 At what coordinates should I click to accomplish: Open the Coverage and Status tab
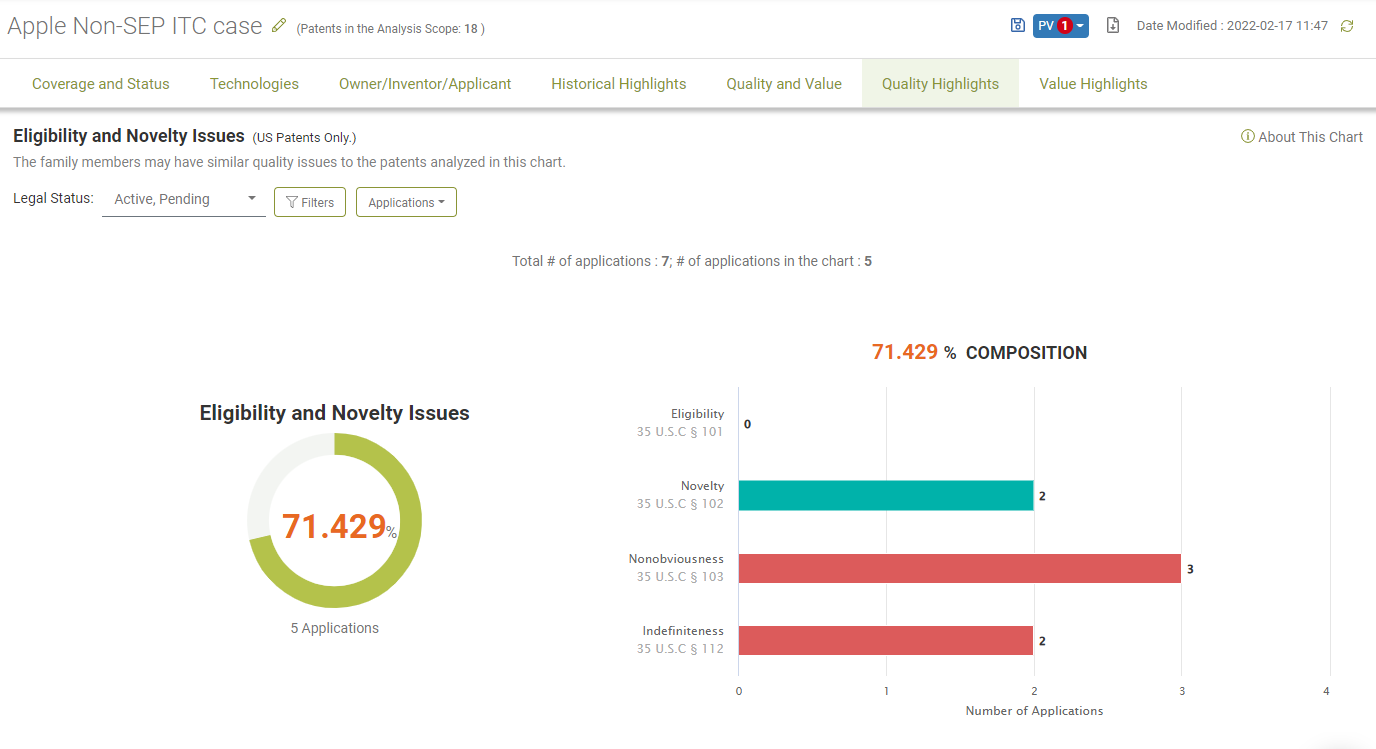(x=101, y=84)
